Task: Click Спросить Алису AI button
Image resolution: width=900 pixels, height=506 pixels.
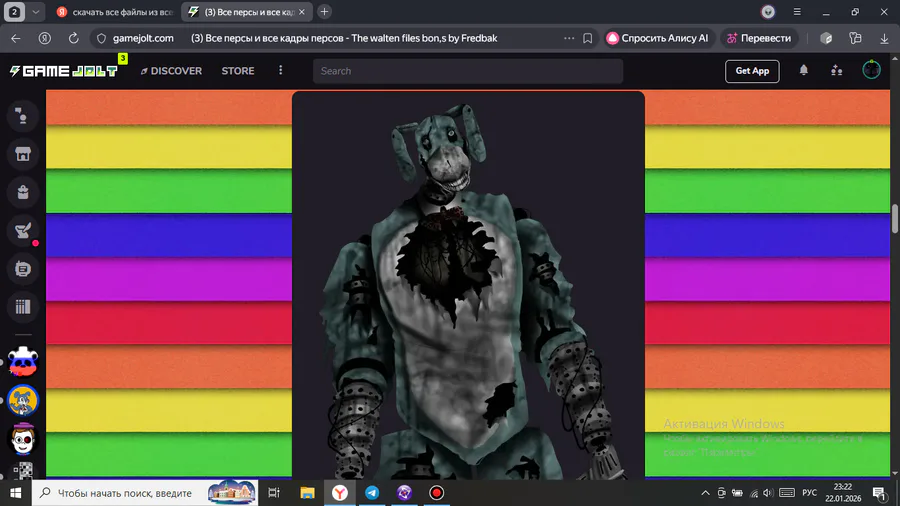Action: click(x=658, y=38)
